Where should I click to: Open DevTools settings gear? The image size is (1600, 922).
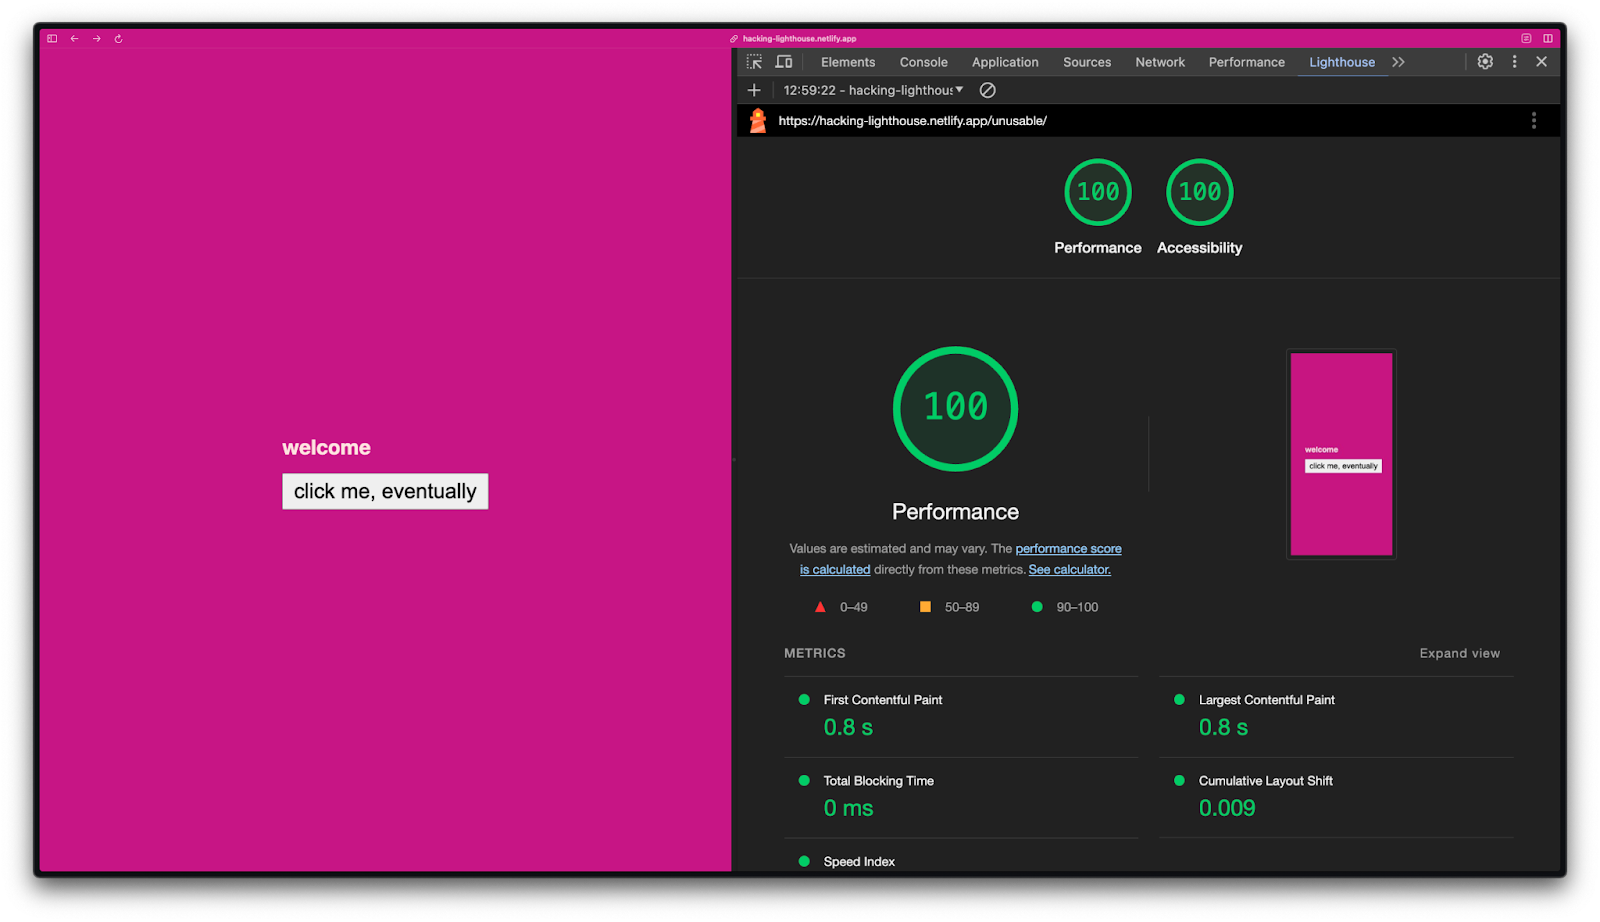pyautogui.click(x=1484, y=61)
